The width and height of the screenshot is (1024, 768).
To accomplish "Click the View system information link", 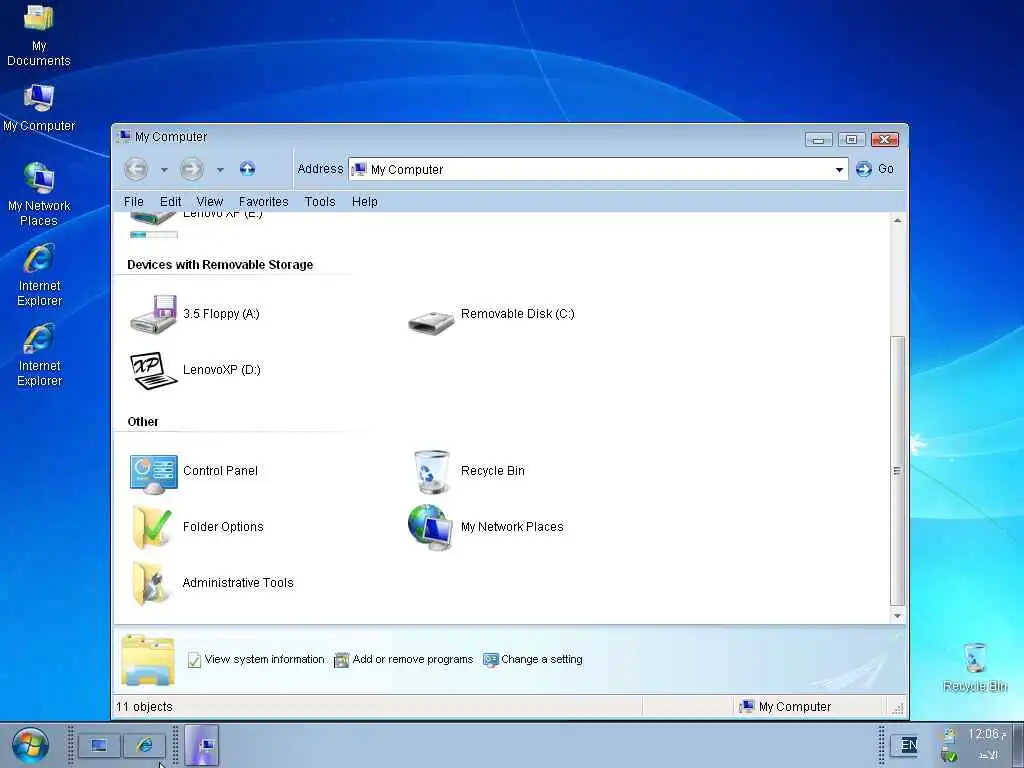I will (256, 660).
